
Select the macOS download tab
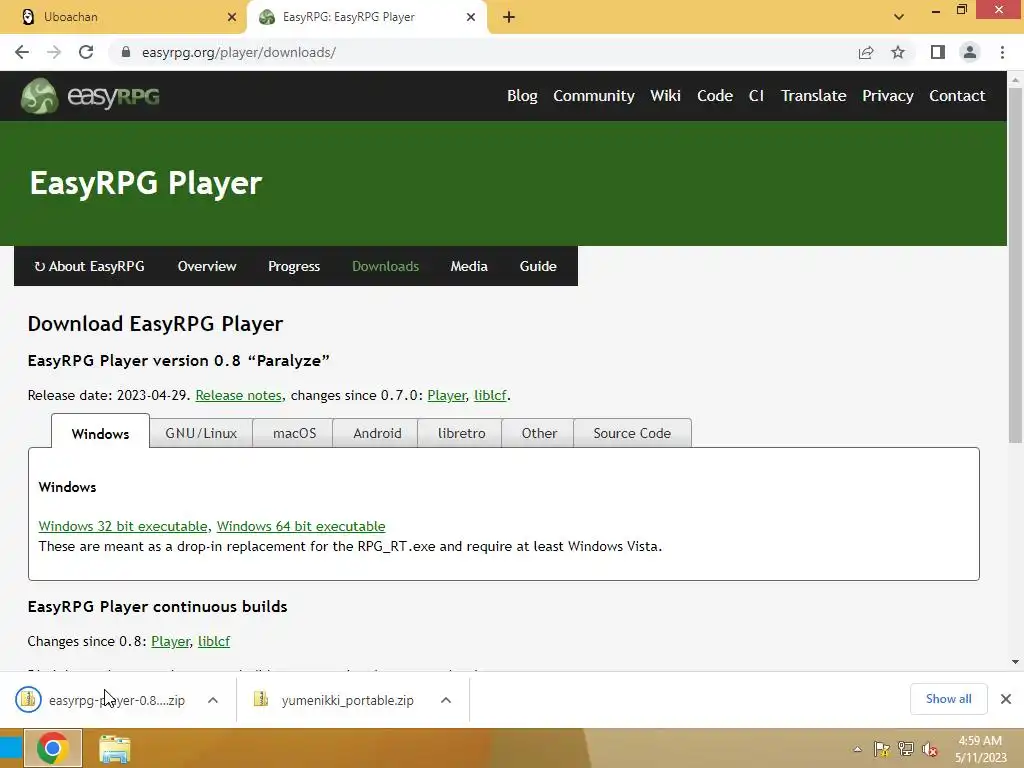[x=295, y=434]
